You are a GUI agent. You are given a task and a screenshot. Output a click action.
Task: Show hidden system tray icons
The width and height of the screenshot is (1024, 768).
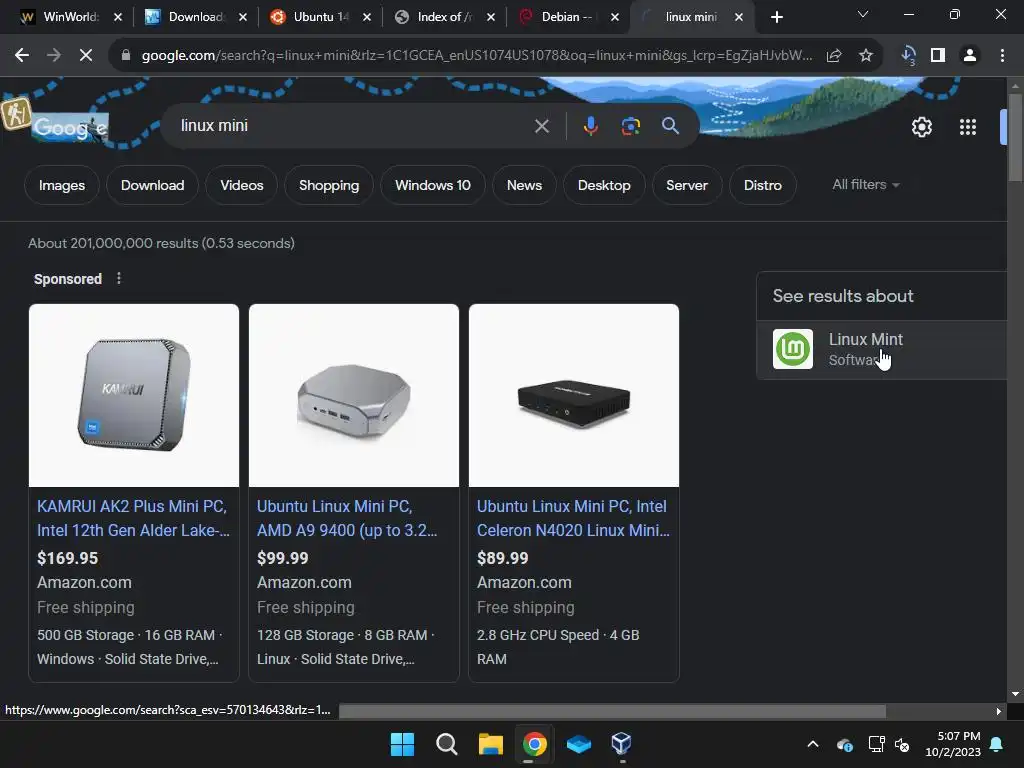(x=813, y=744)
